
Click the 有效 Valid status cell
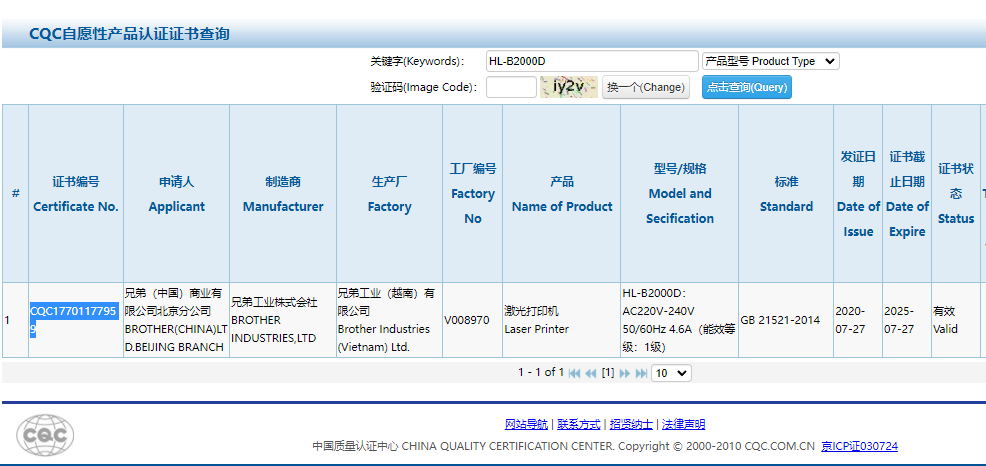956,320
